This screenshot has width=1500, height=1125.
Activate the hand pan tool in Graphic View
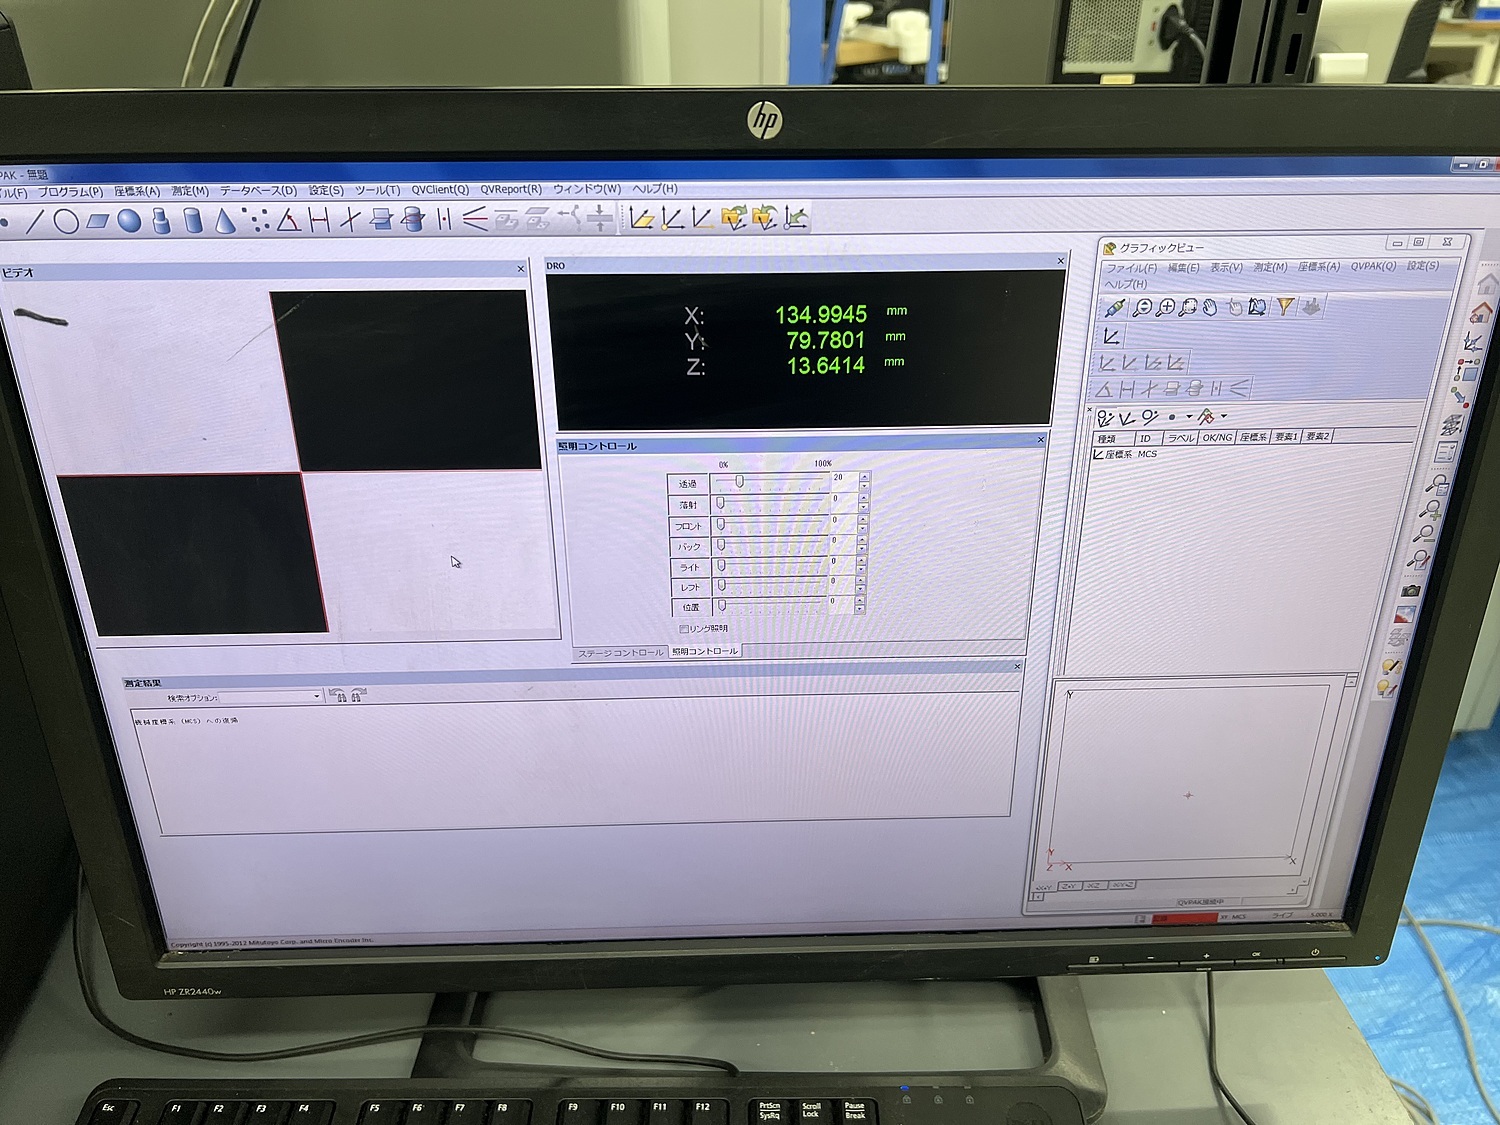[1211, 308]
